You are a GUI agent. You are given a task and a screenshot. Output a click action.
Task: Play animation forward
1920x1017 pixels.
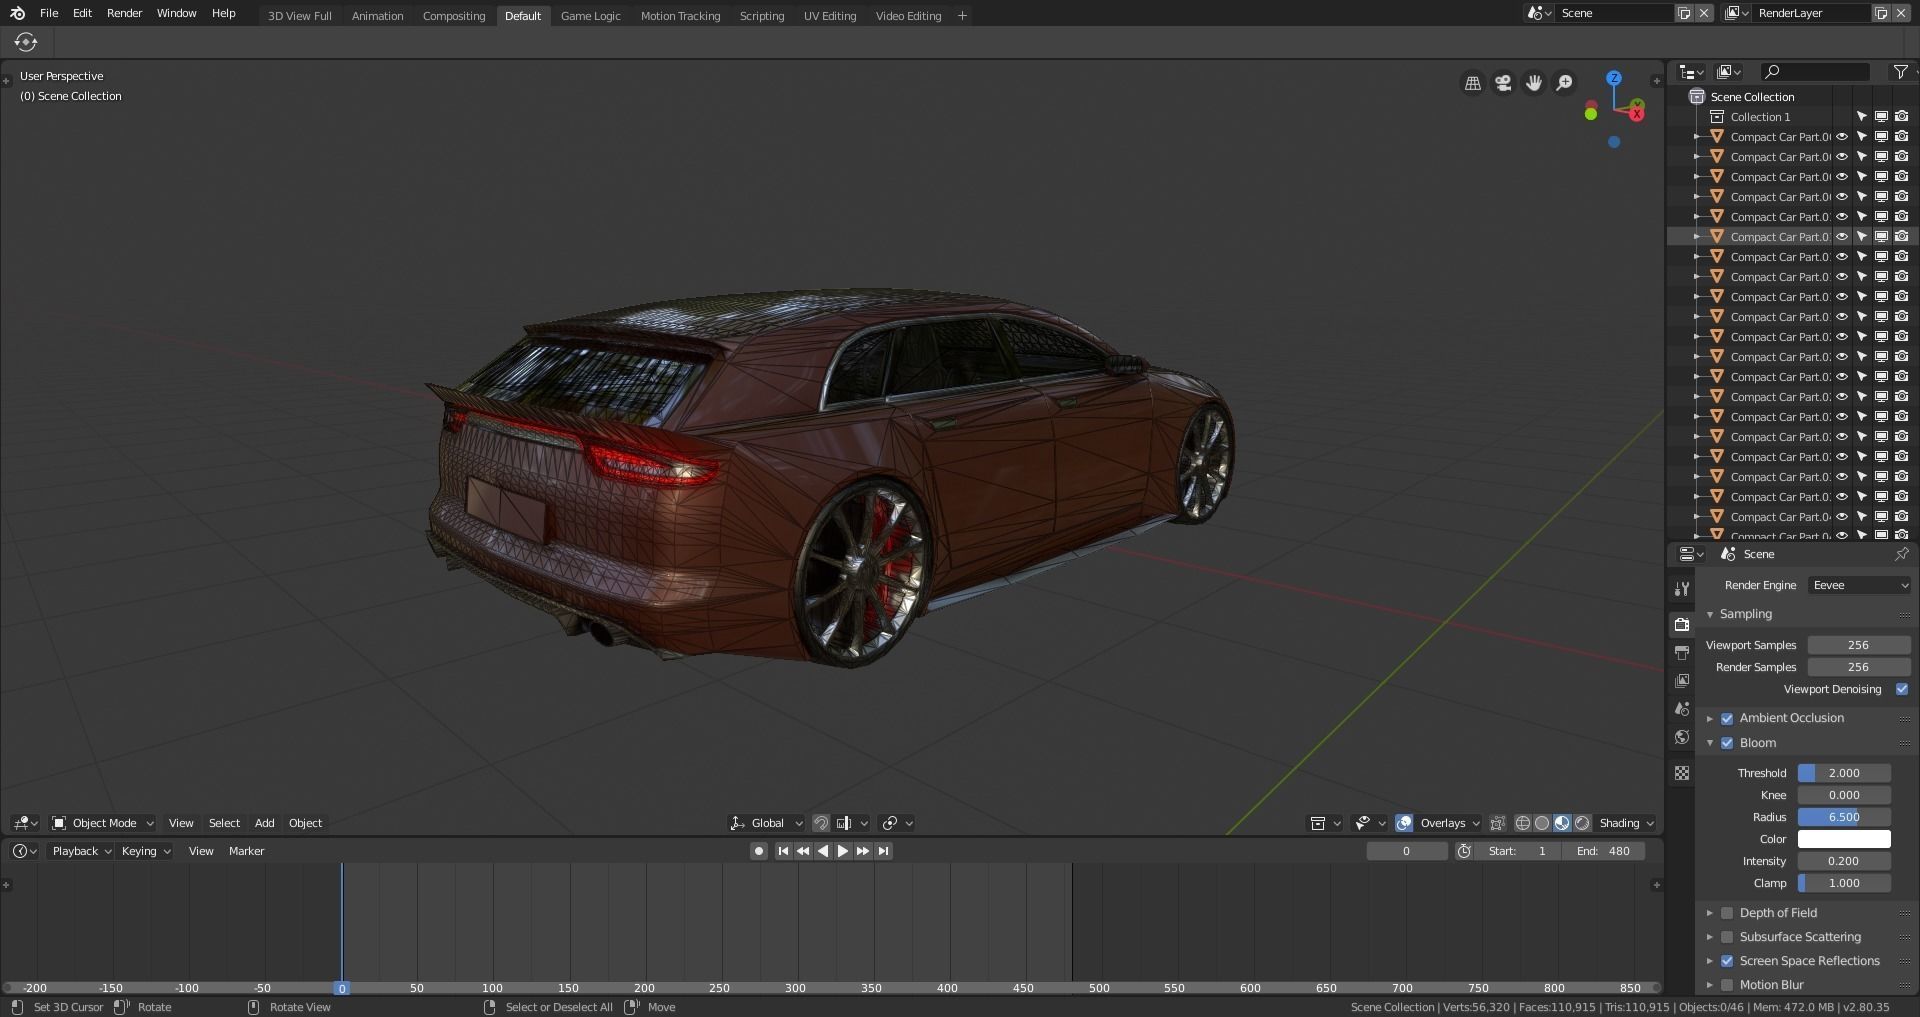pyautogui.click(x=843, y=851)
